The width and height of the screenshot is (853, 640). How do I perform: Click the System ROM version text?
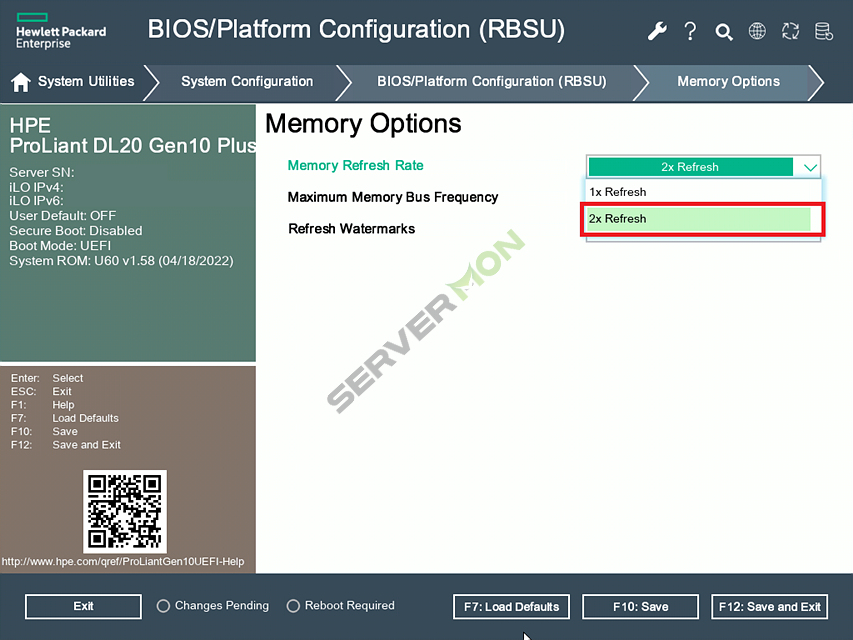(121, 261)
